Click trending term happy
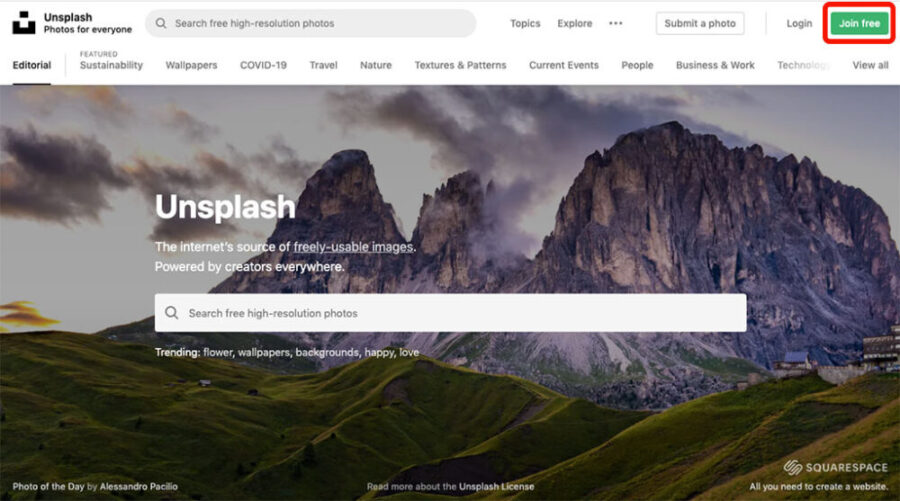 [379, 352]
